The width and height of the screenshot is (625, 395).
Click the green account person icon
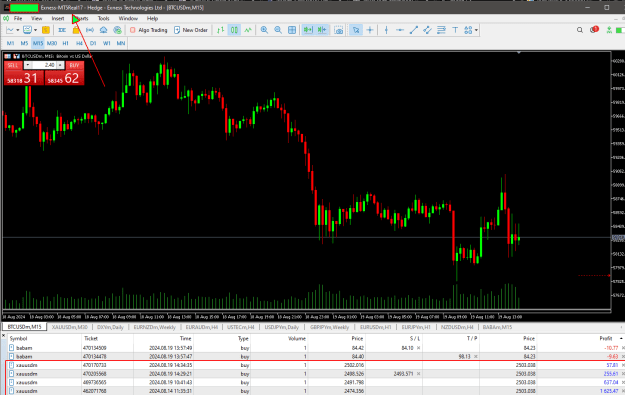point(609,30)
